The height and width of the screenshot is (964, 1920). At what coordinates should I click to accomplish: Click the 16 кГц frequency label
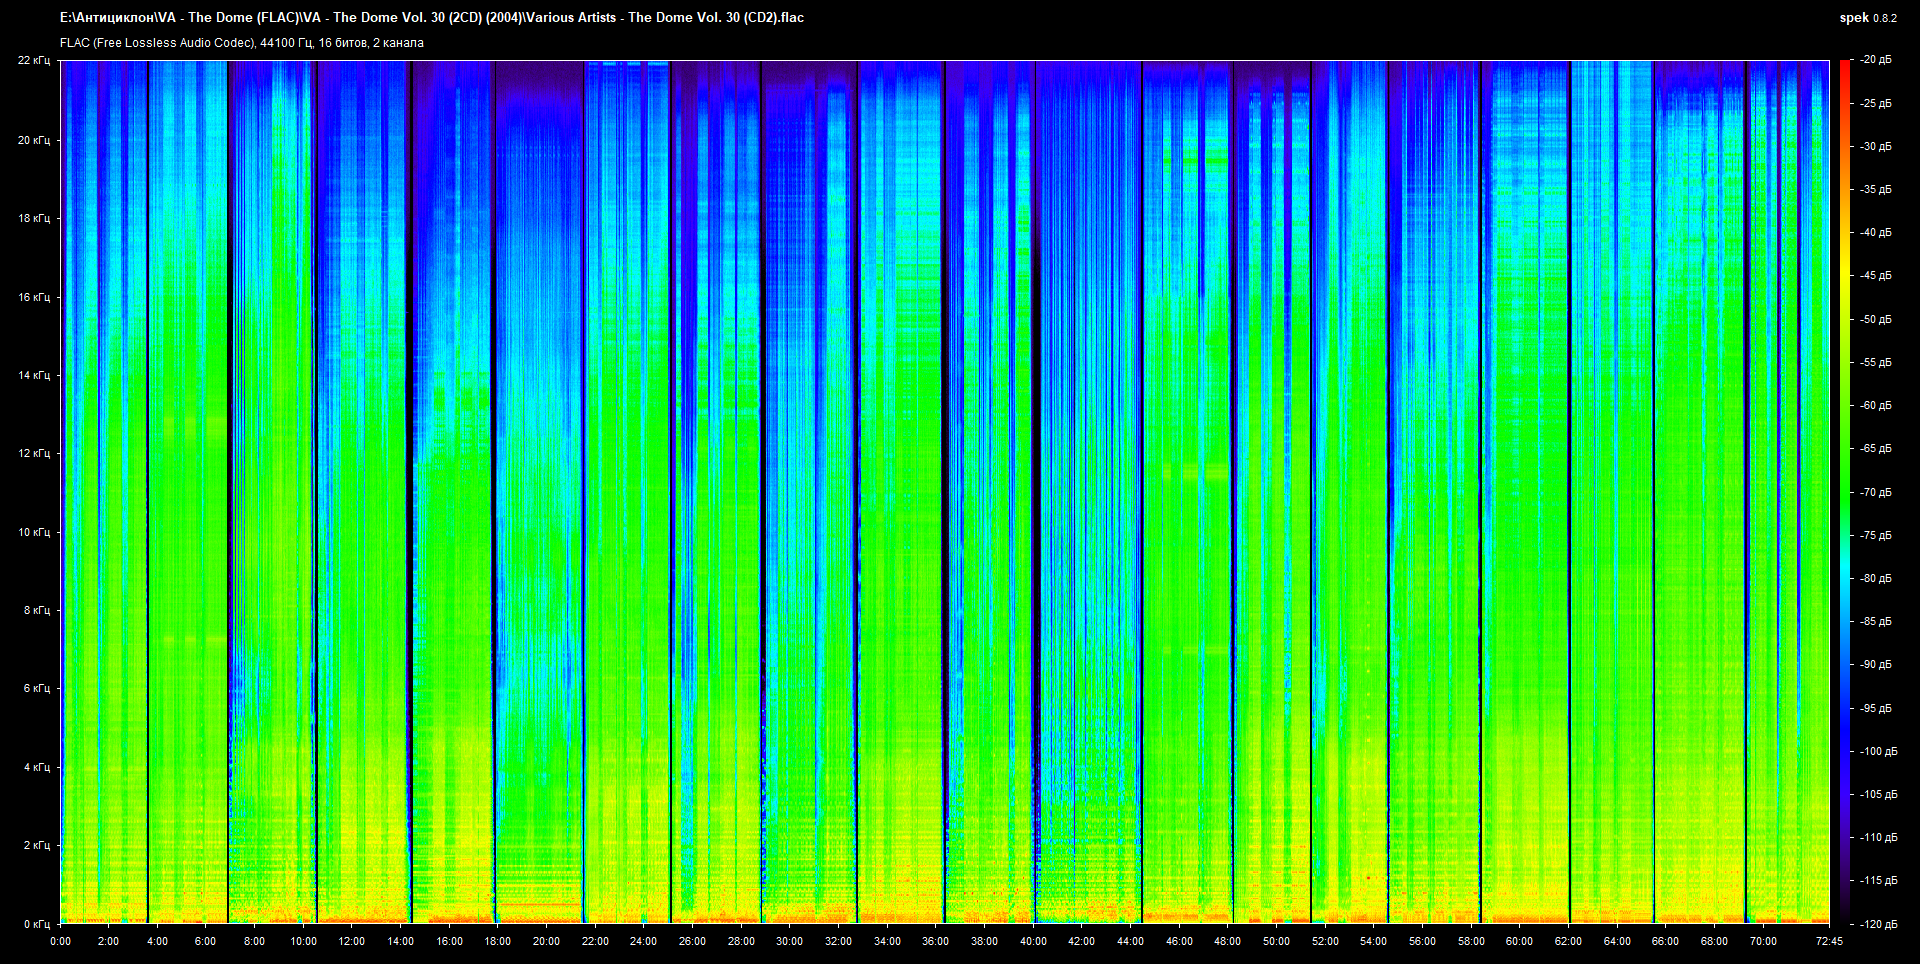click(x=34, y=297)
